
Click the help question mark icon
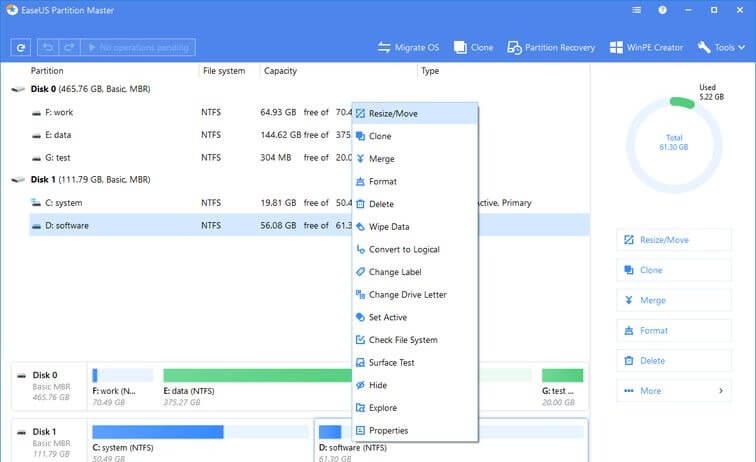(x=662, y=10)
